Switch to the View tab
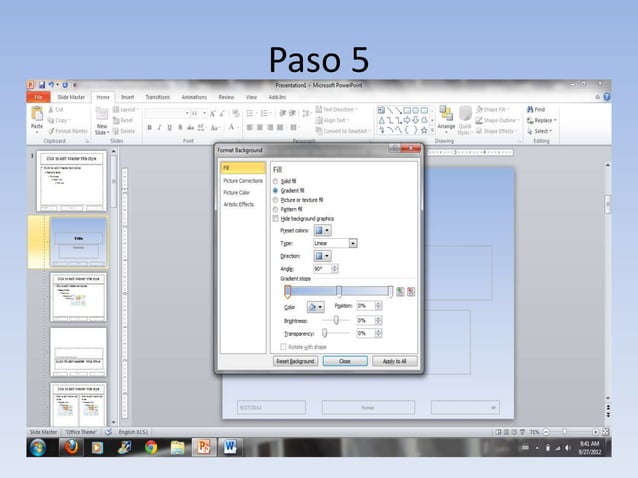The height and width of the screenshot is (478, 638). click(x=251, y=97)
